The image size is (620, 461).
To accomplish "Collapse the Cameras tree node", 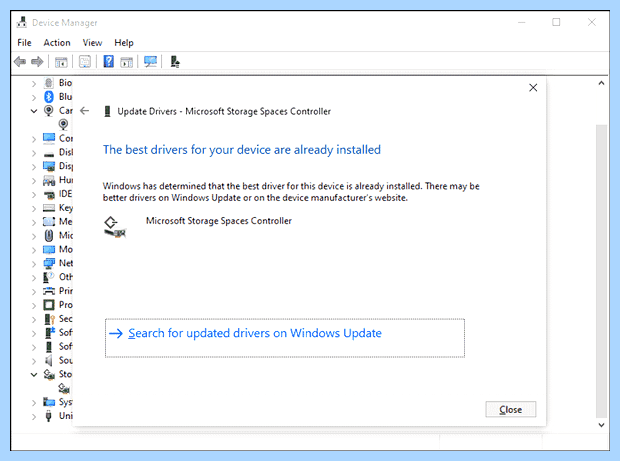I will (34, 111).
